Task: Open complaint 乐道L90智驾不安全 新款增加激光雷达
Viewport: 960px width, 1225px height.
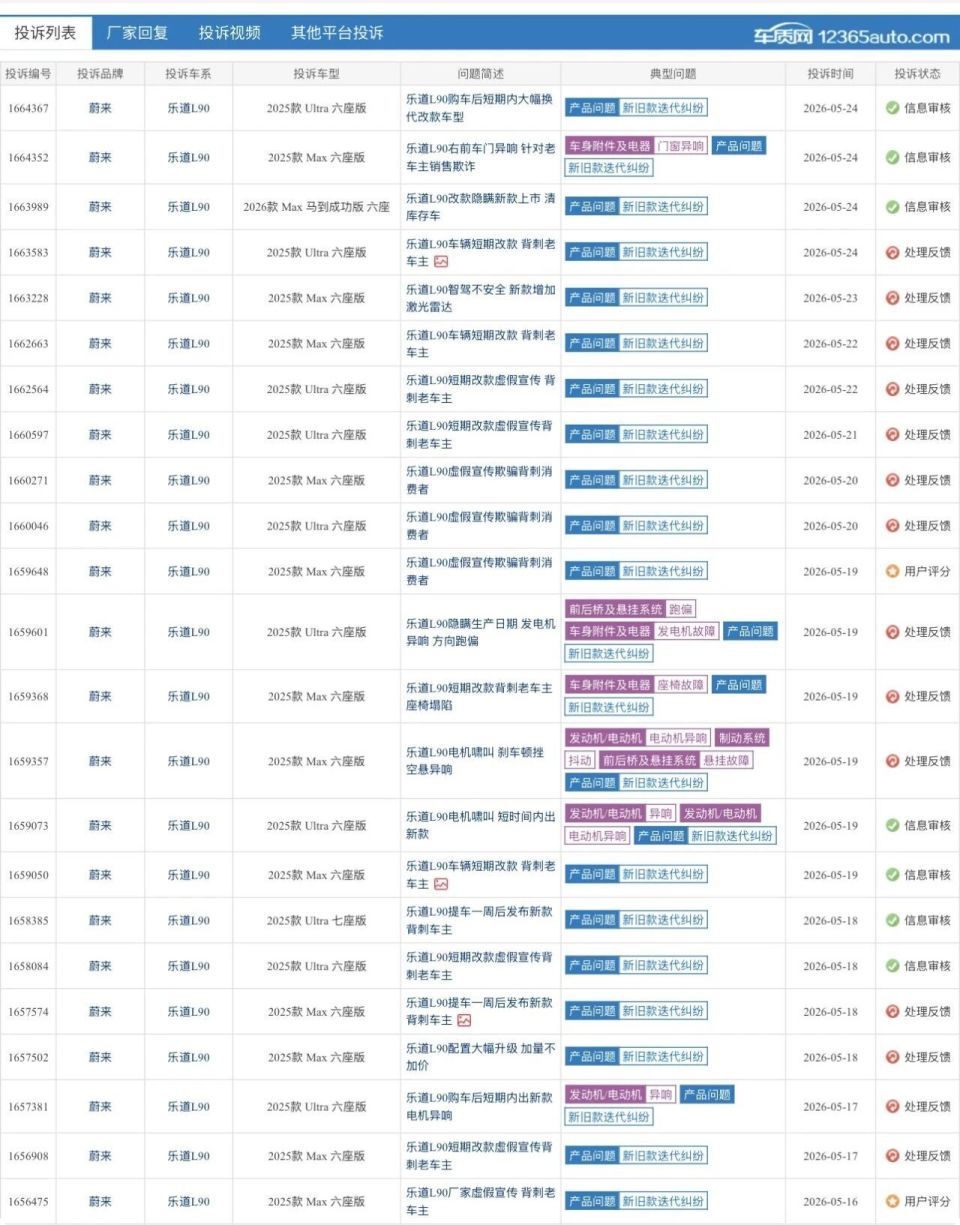Action: (x=481, y=298)
